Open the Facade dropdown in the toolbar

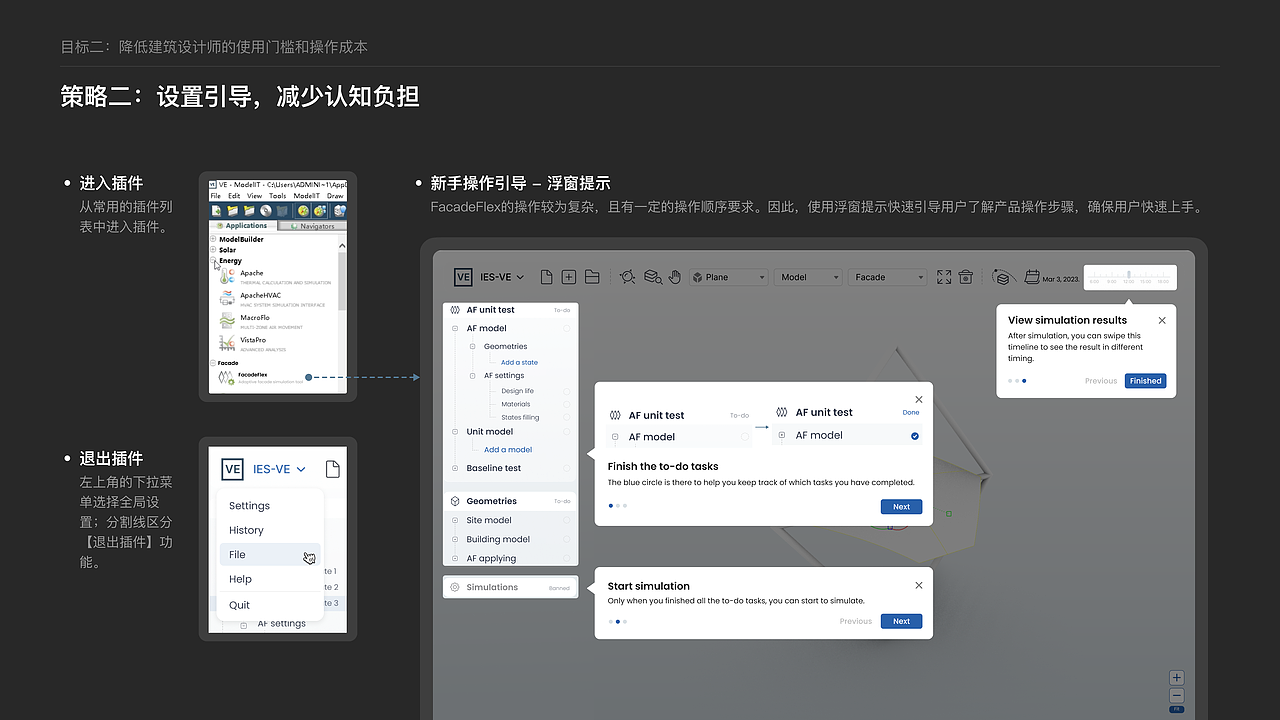tap(888, 277)
